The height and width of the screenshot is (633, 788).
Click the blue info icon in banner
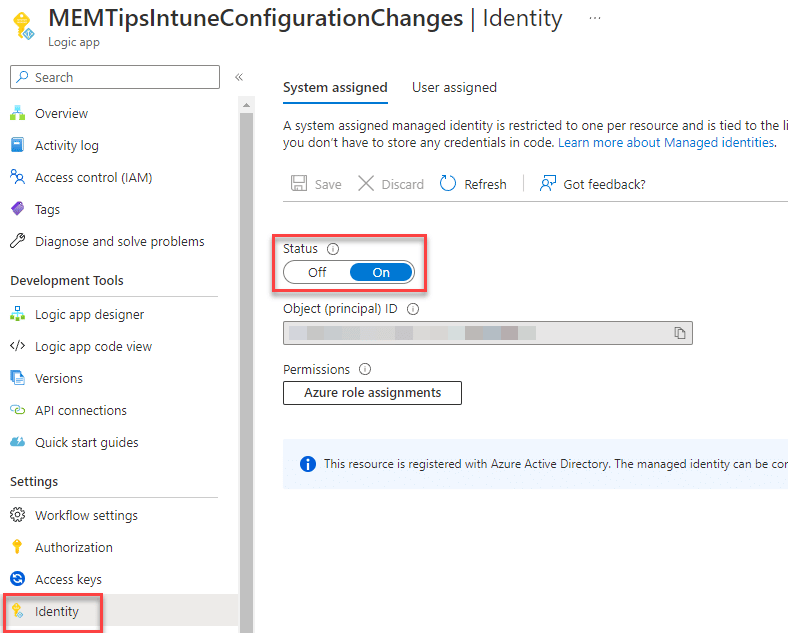308,464
